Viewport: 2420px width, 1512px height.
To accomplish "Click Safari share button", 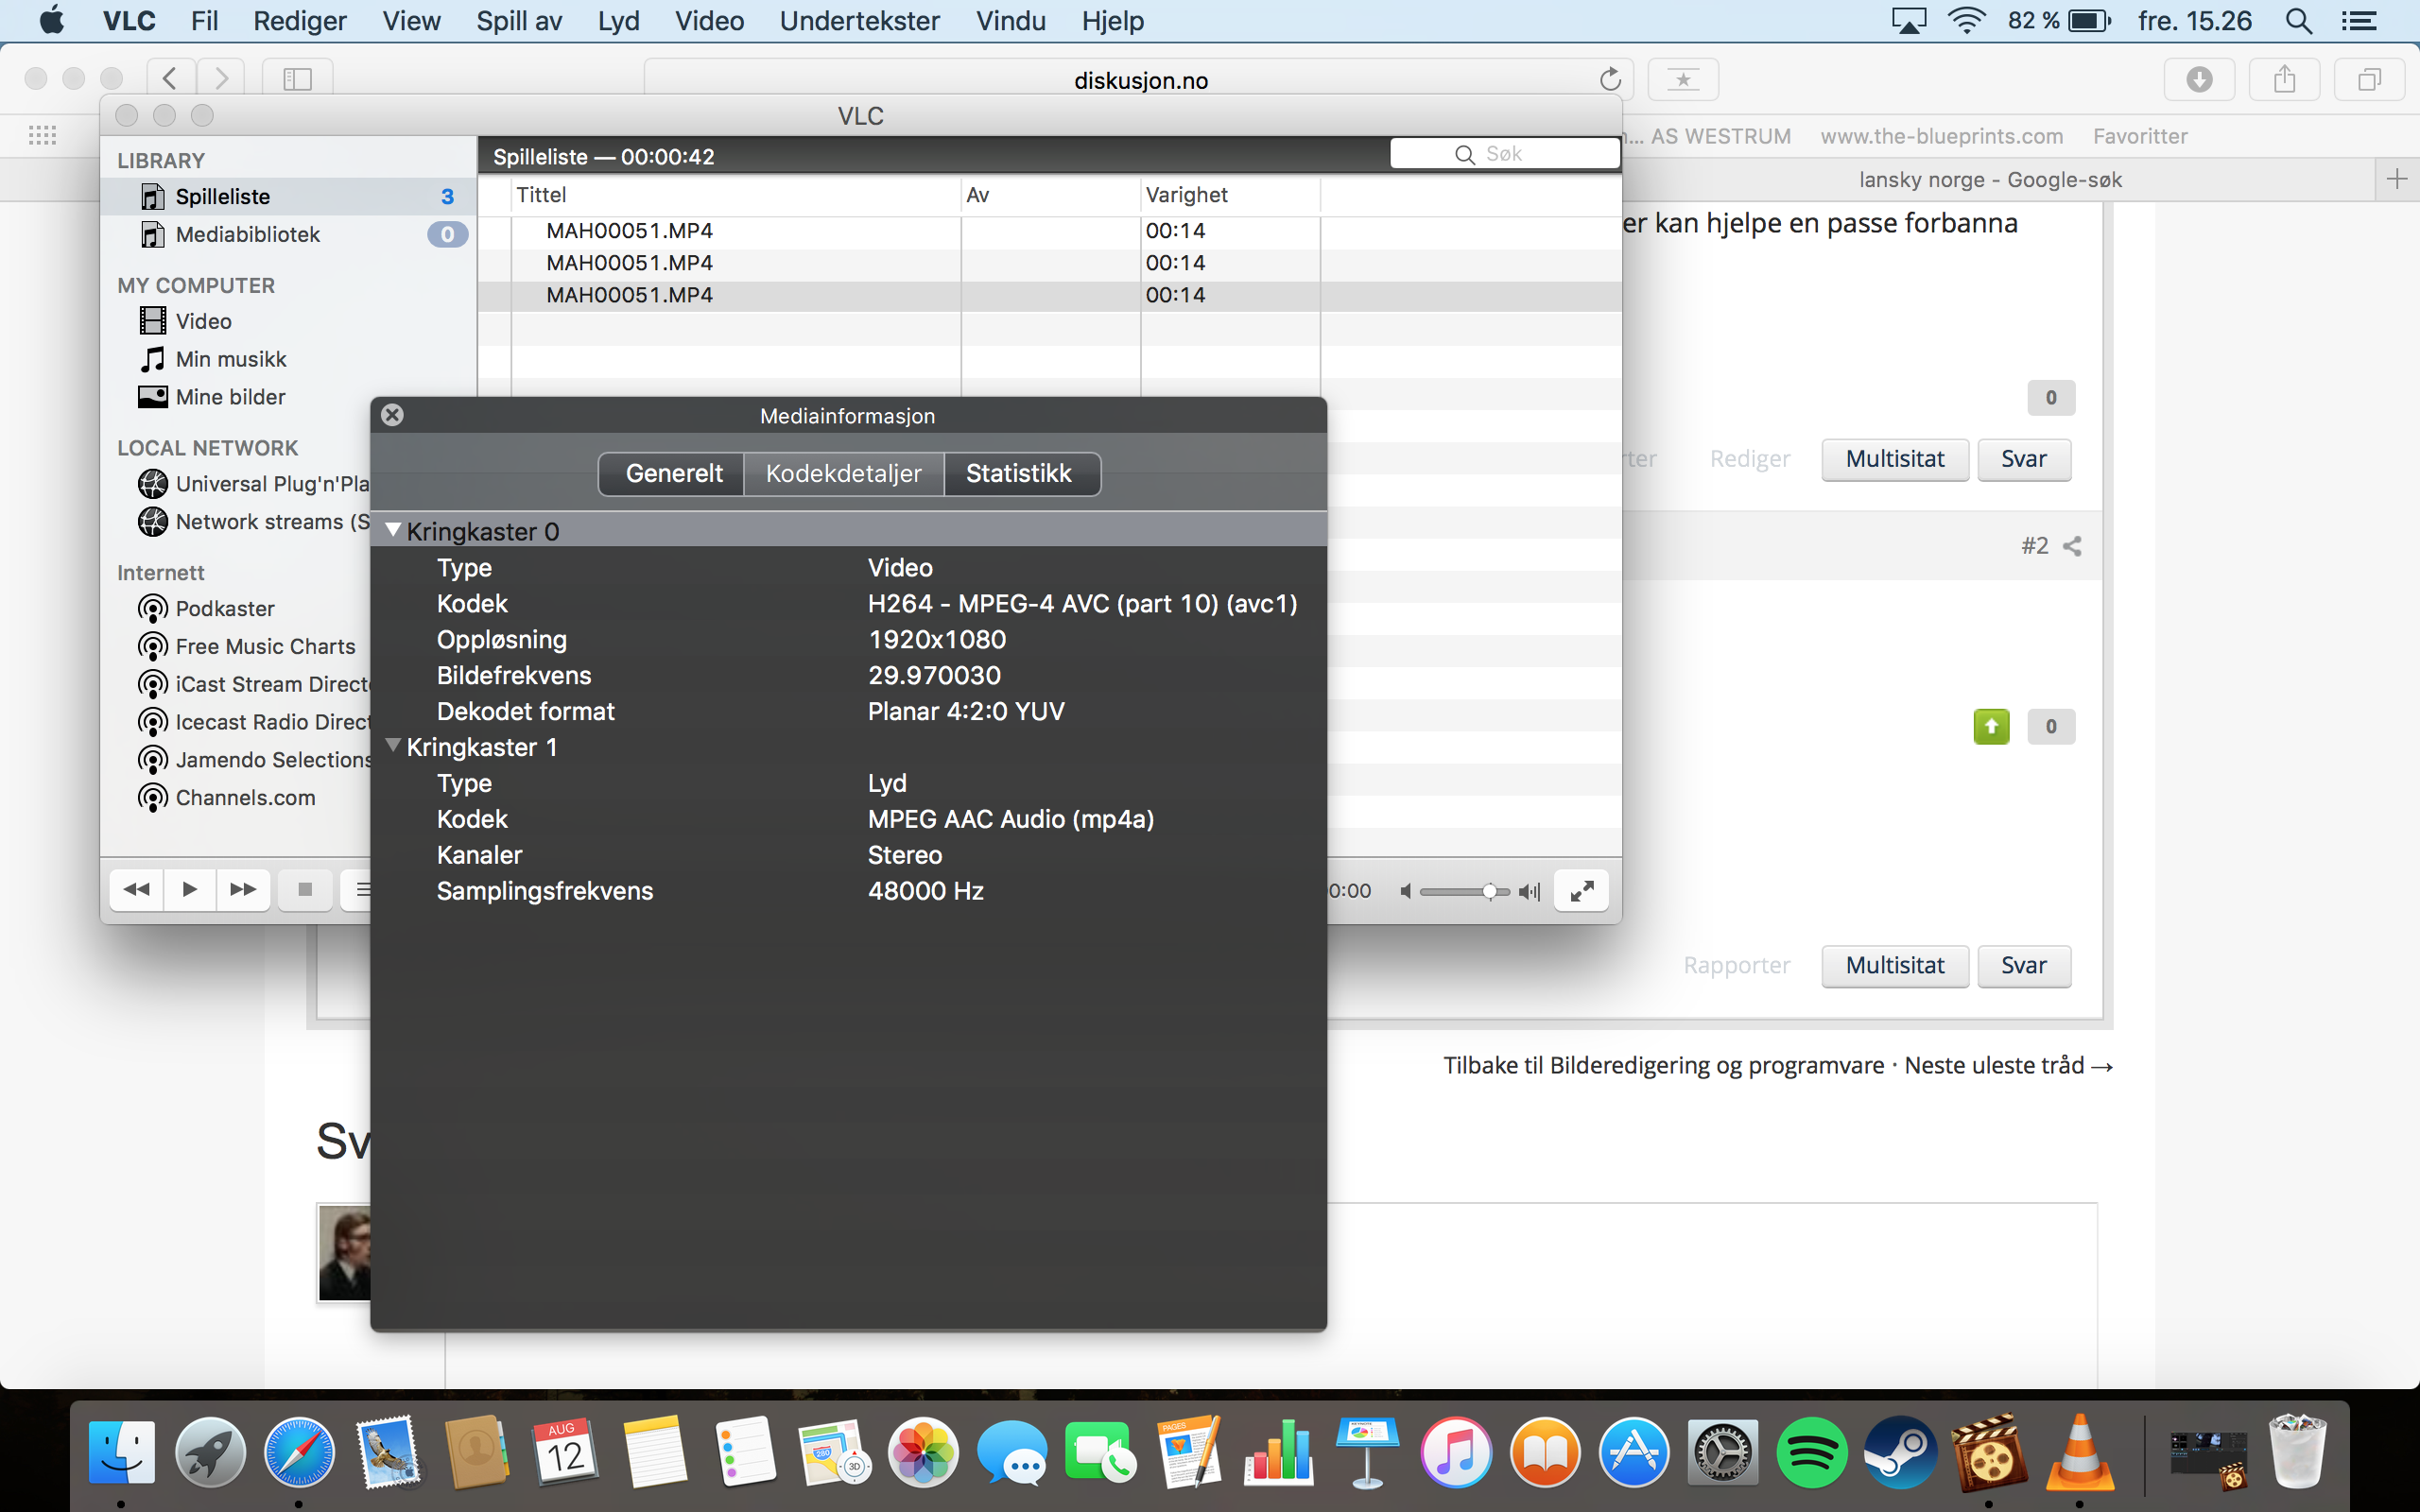I will coord(2283,79).
